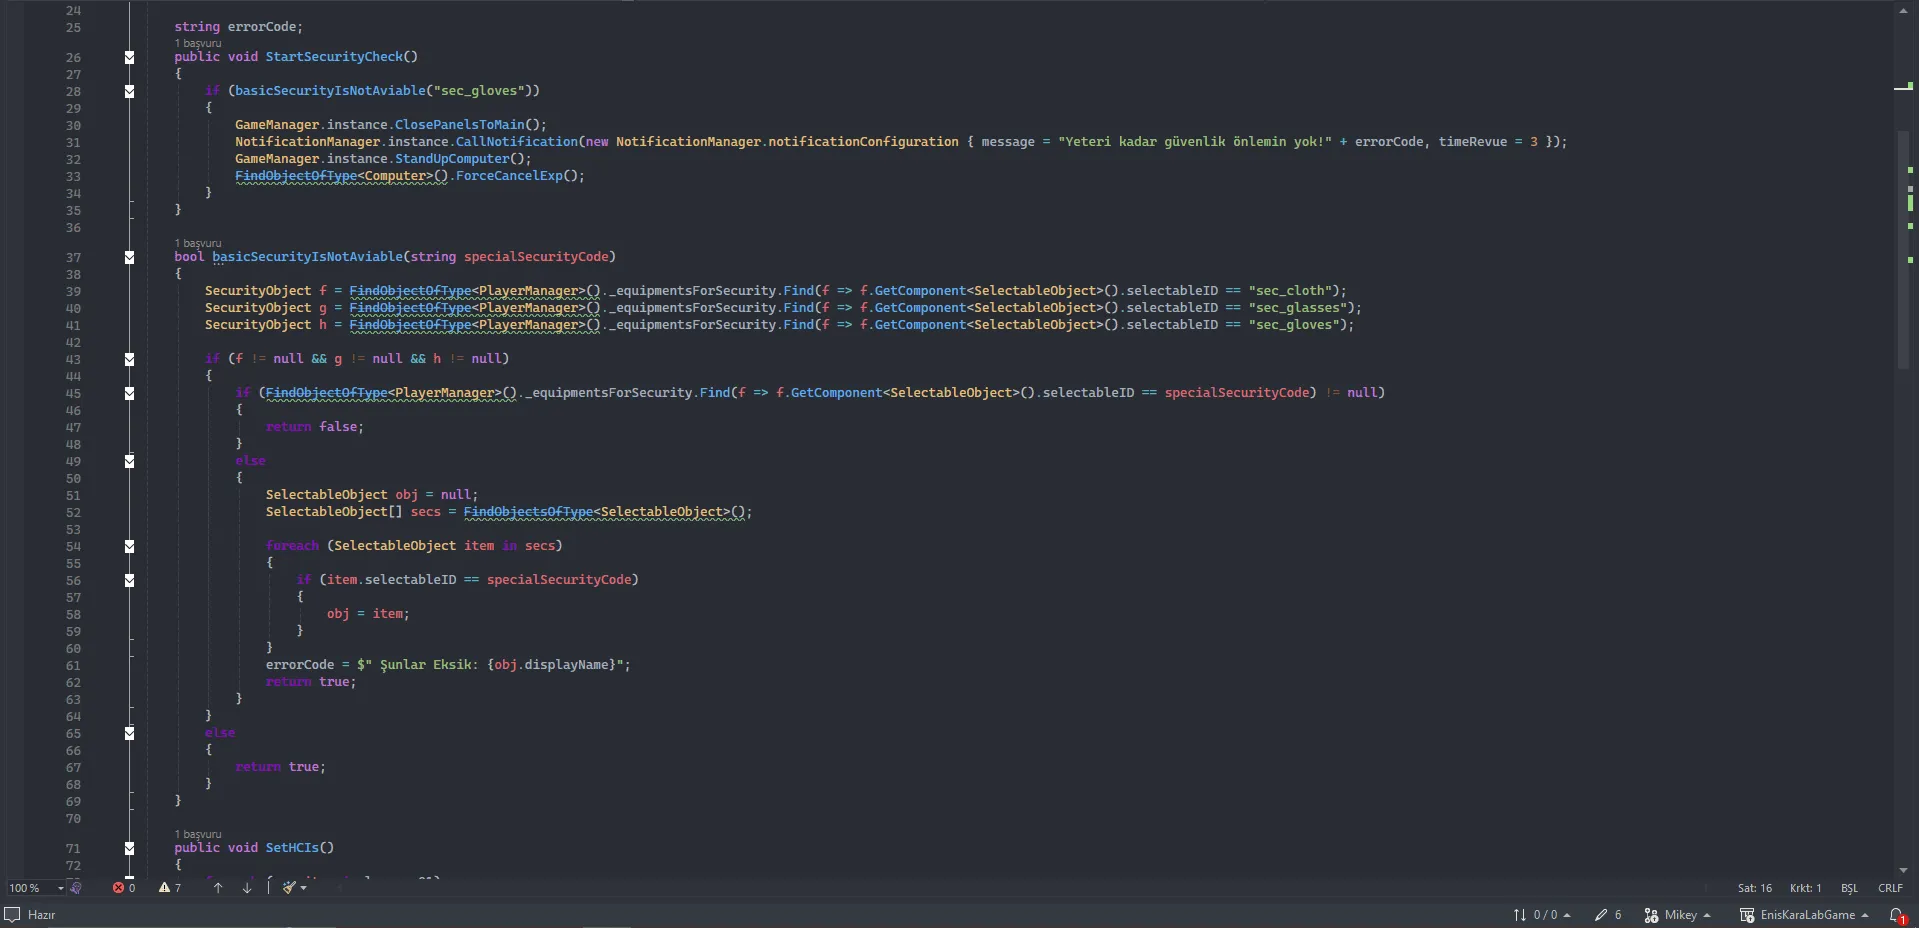Click the Mikey git branch icon
1919x928 pixels.
pyautogui.click(x=1651, y=915)
